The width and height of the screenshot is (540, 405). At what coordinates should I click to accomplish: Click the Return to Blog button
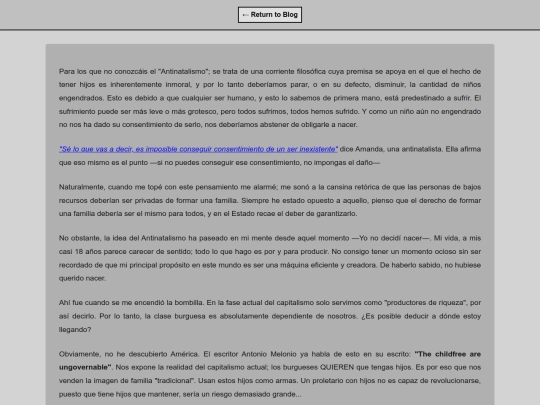[270, 15]
